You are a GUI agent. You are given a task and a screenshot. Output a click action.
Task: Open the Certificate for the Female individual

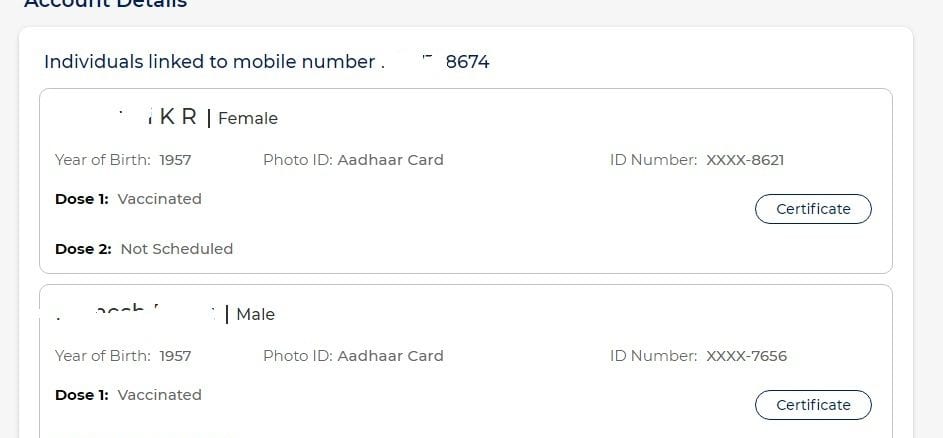tap(813, 209)
